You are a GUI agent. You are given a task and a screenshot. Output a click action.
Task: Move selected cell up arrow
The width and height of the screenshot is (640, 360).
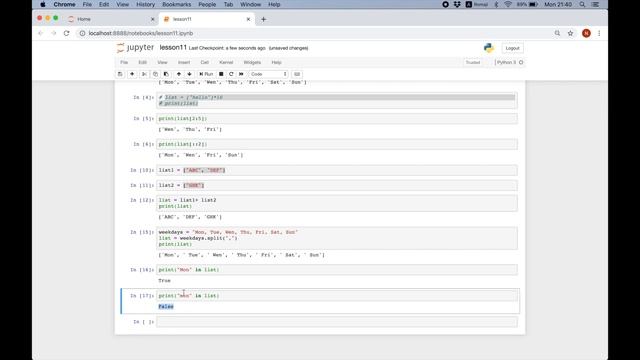click(x=179, y=74)
